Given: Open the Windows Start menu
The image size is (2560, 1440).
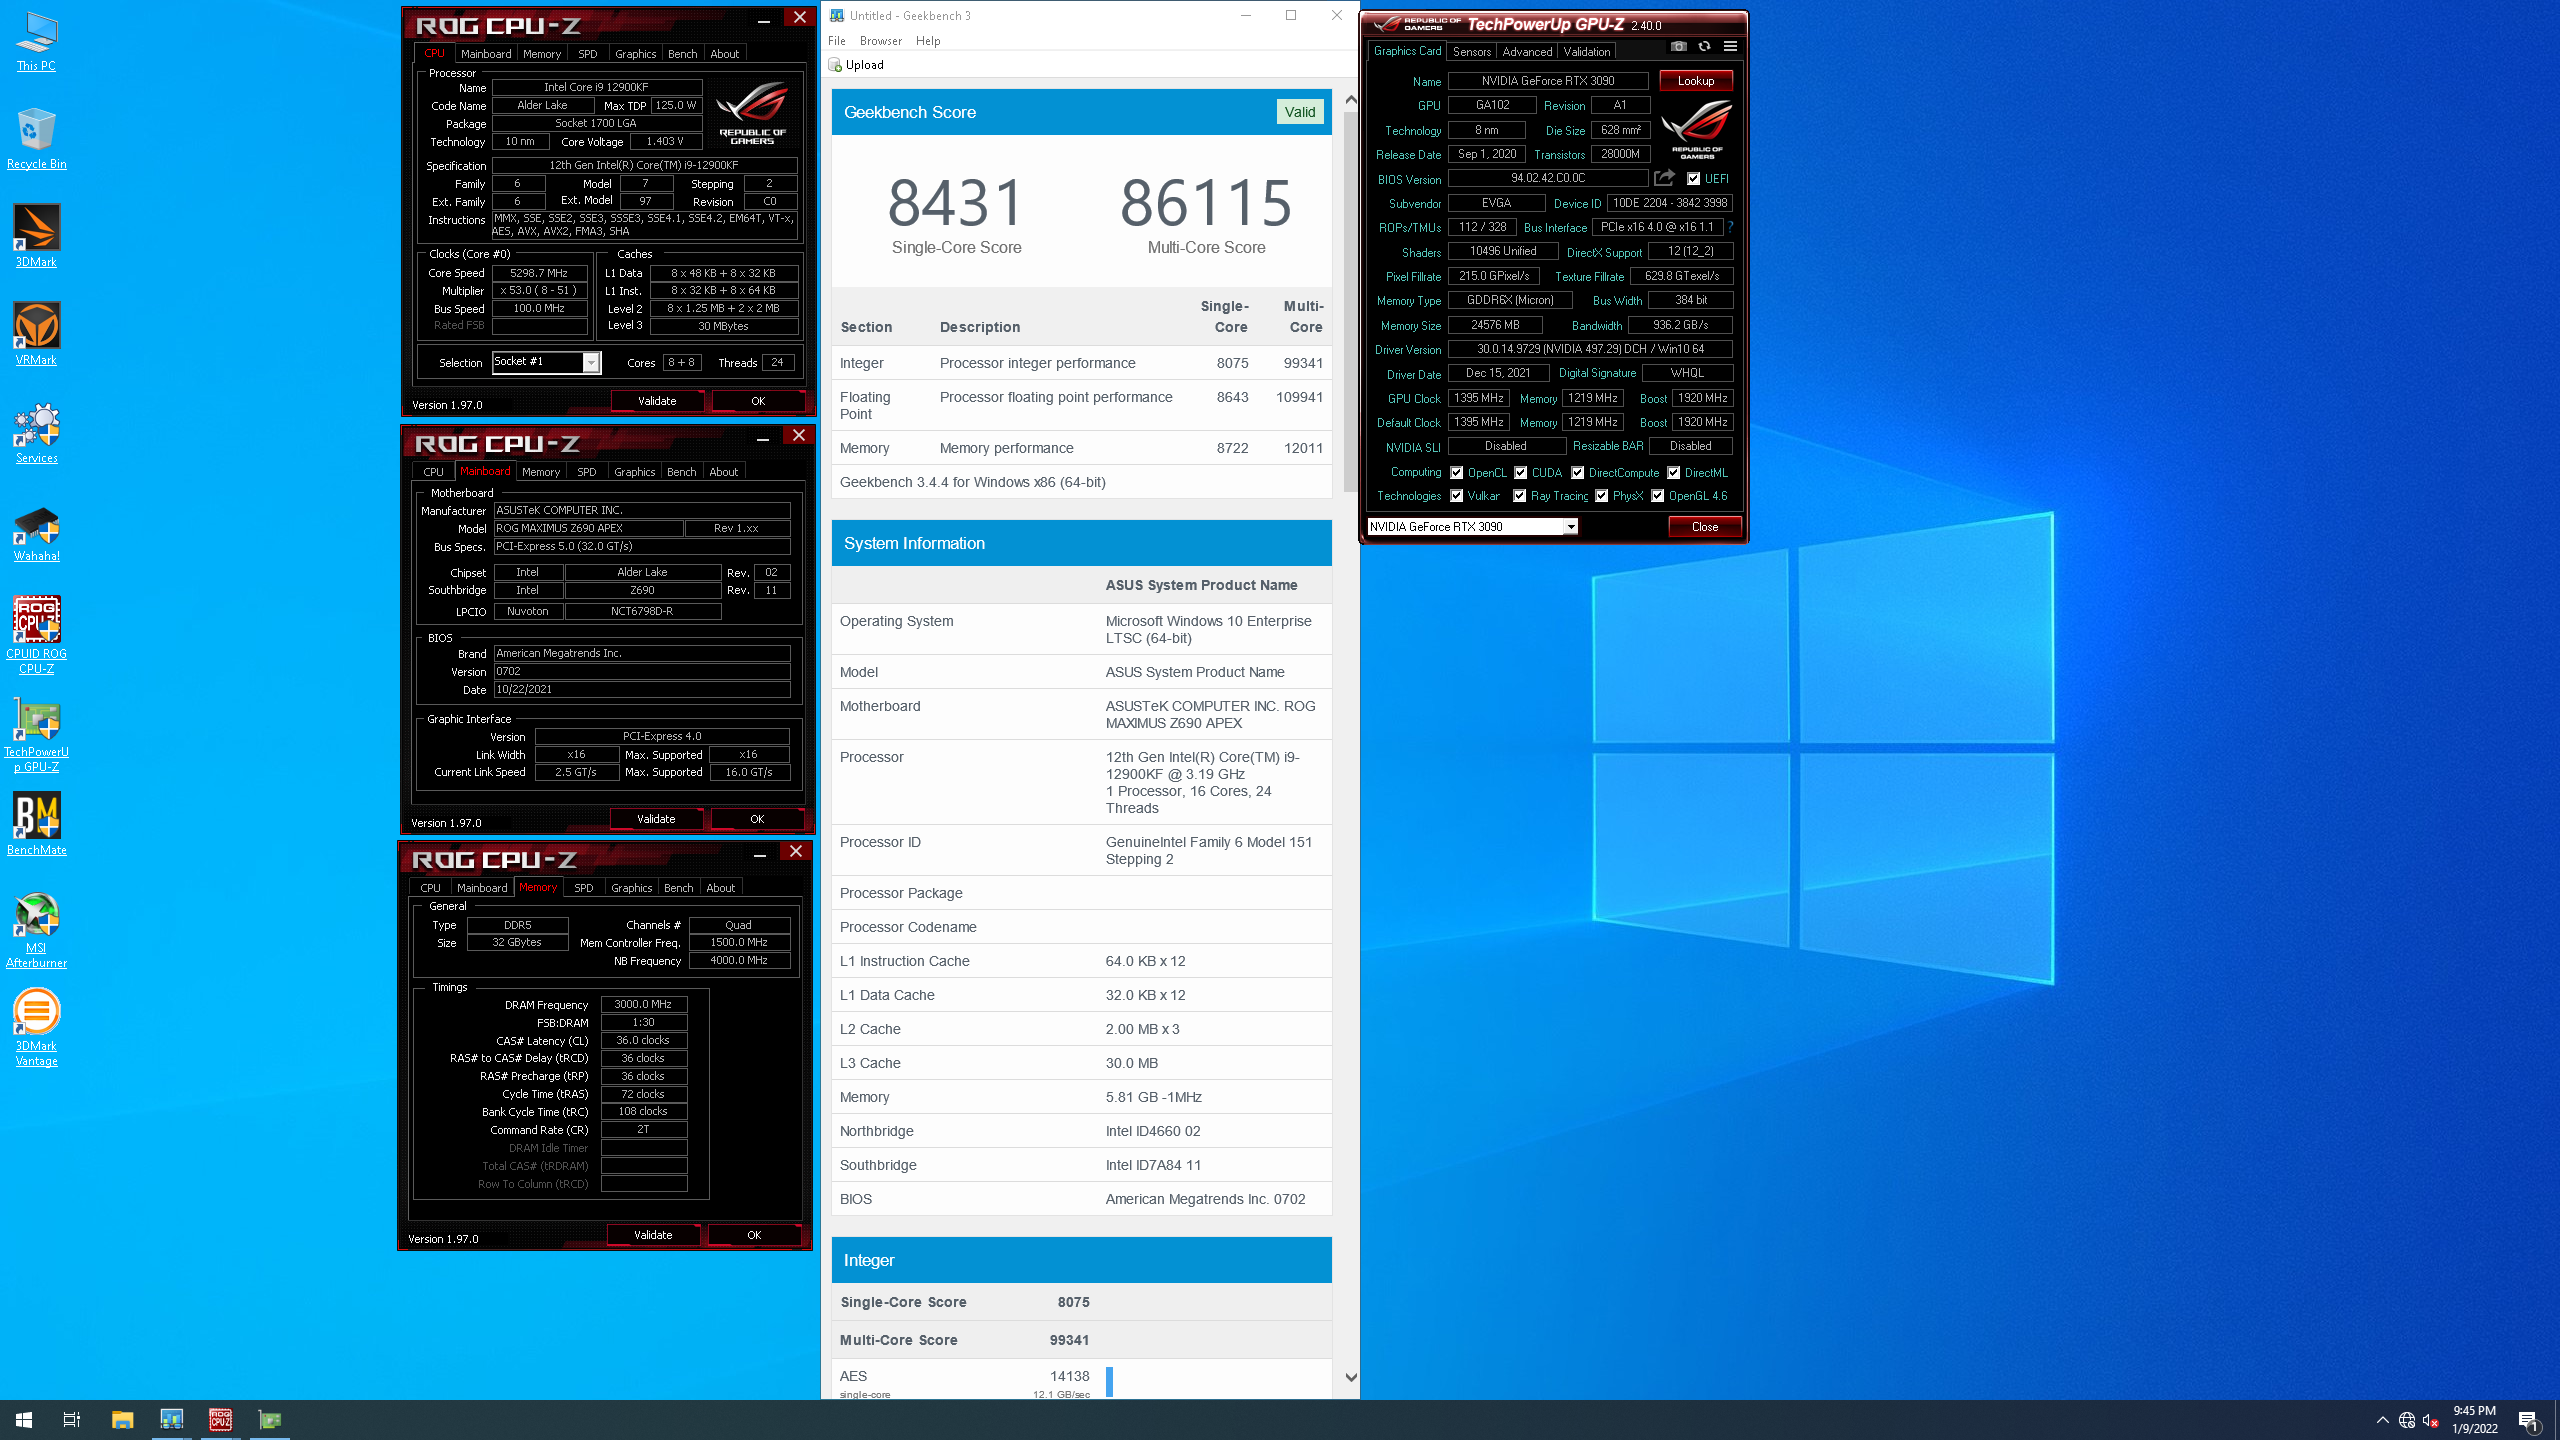Looking at the screenshot, I should point(24,1419).
